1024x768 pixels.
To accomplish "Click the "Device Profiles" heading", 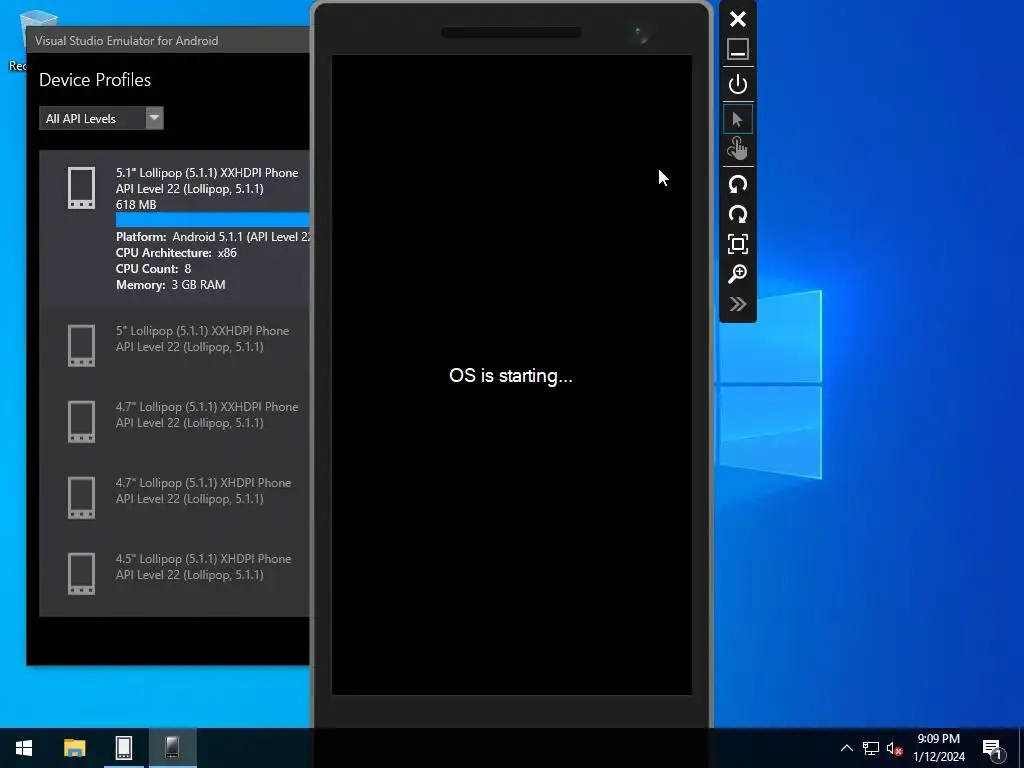I will [95, 80].
